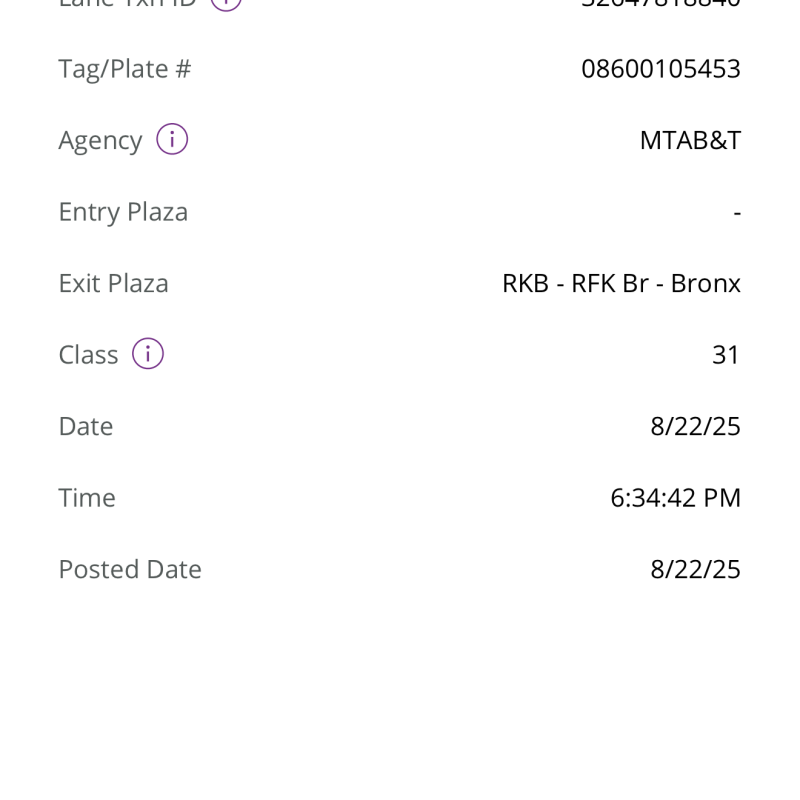Image resolution: width=800 pixels, height=800 pixels.
Task: Select the 6:34:42 PM time value
Action: (675, 498)
